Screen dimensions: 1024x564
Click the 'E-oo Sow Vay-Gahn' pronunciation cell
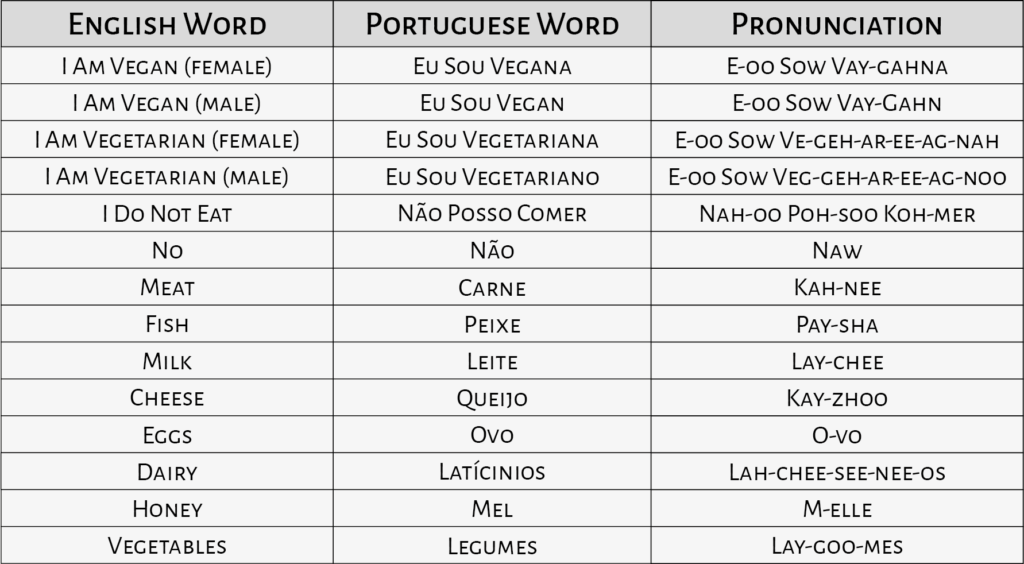[x=837, y=102]
